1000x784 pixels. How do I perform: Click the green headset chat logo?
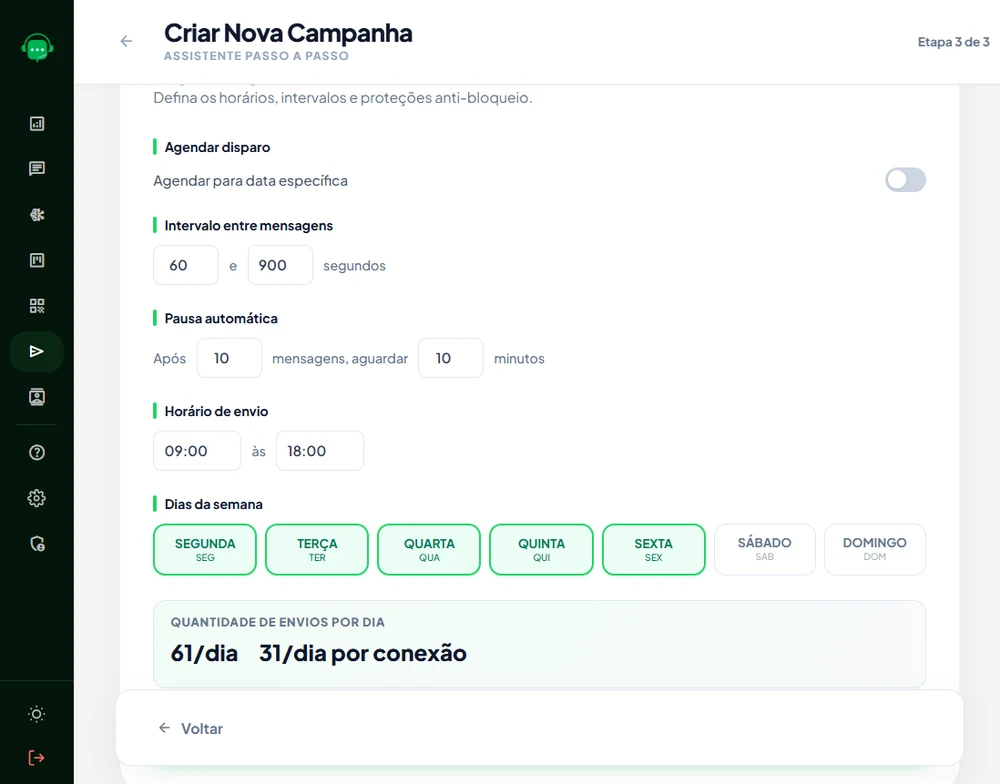[37, 48]
